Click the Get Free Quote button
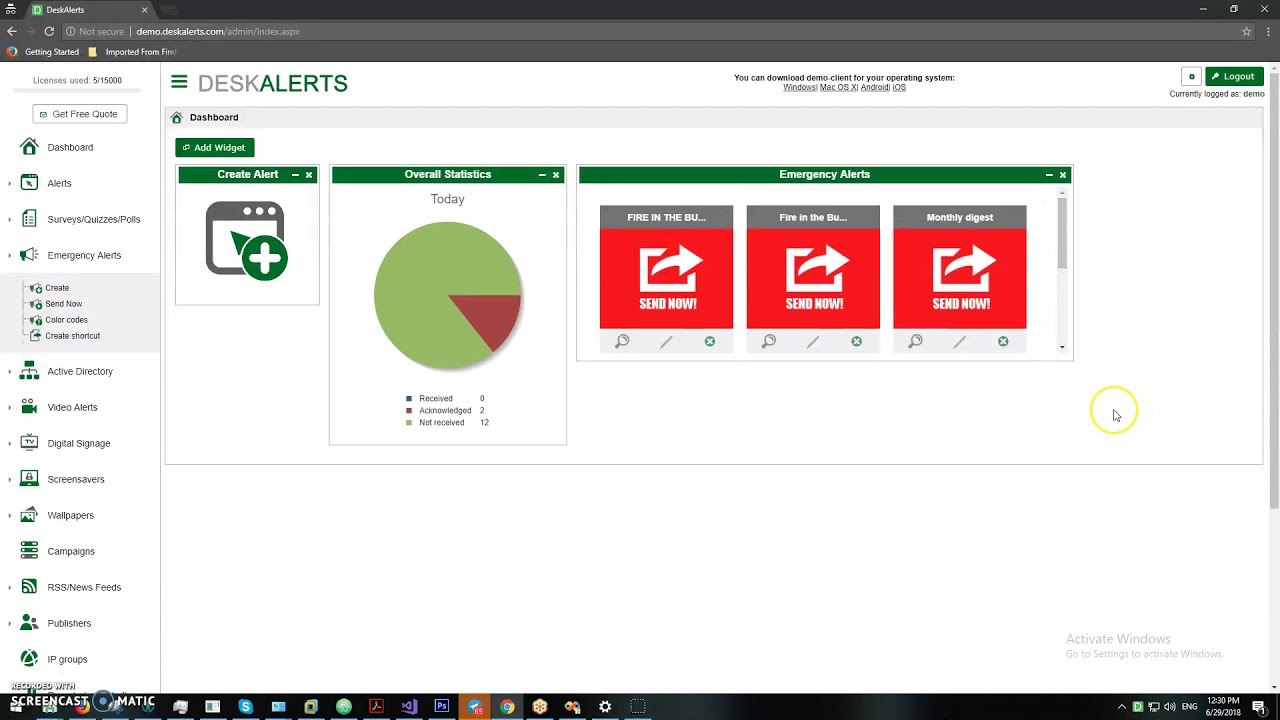The image size is (1280, 720). point(79,114)
